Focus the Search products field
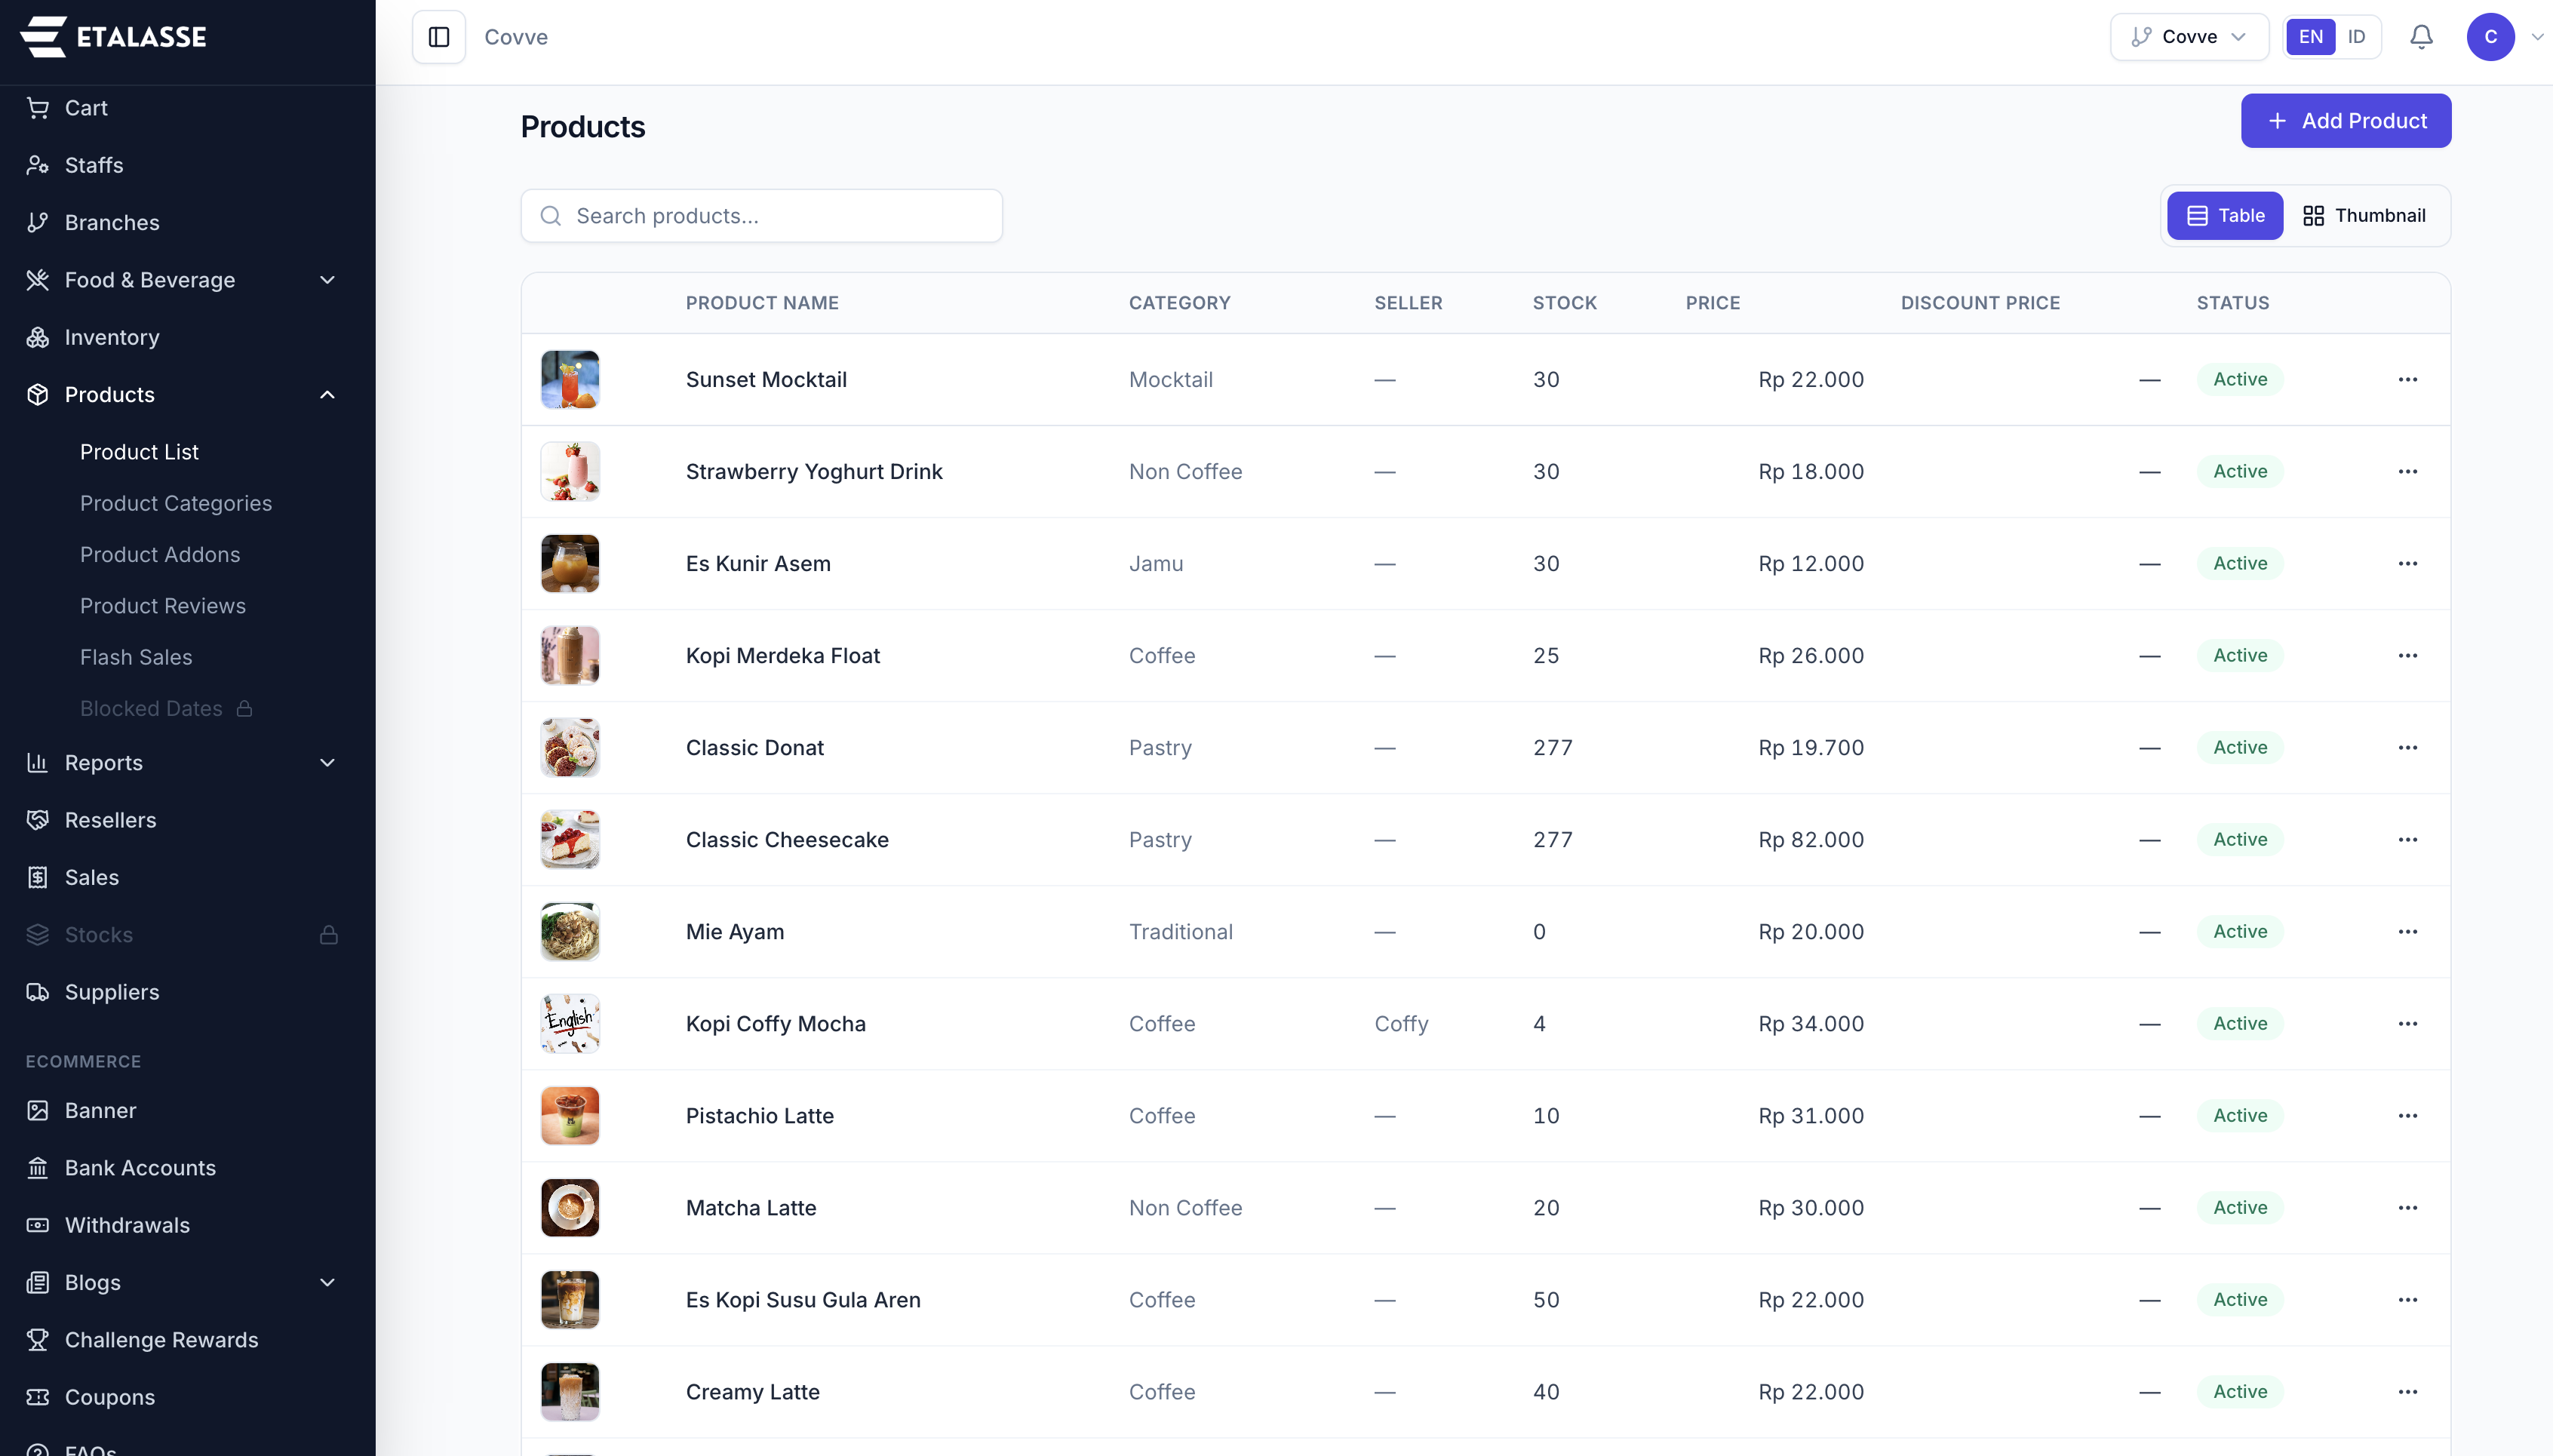2553x1456 pixels. [x=761, y=216]
